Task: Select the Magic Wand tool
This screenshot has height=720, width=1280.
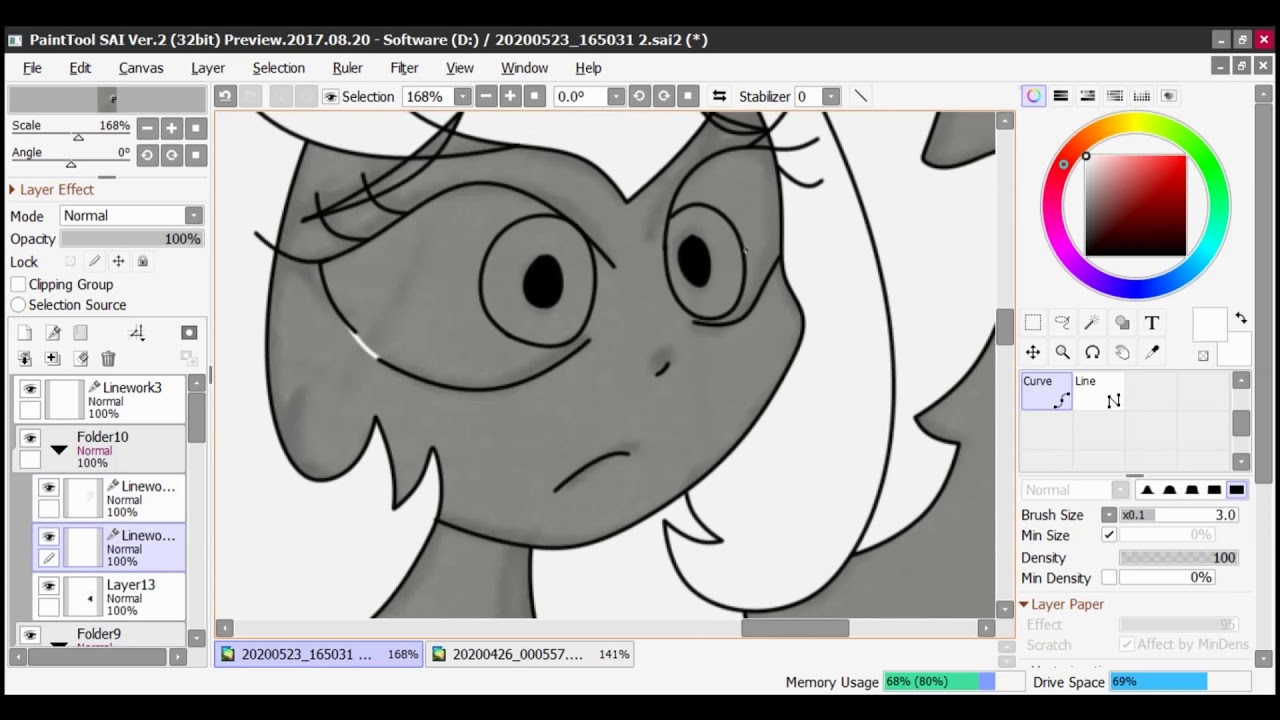Action: 1092,323
